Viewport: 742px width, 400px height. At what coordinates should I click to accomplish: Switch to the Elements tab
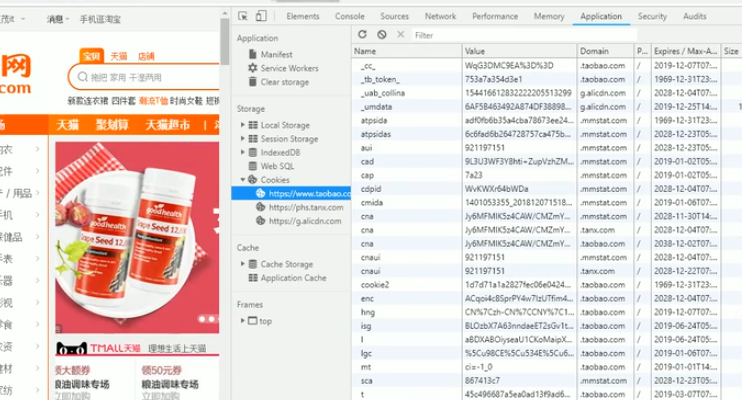coord(303,16)
